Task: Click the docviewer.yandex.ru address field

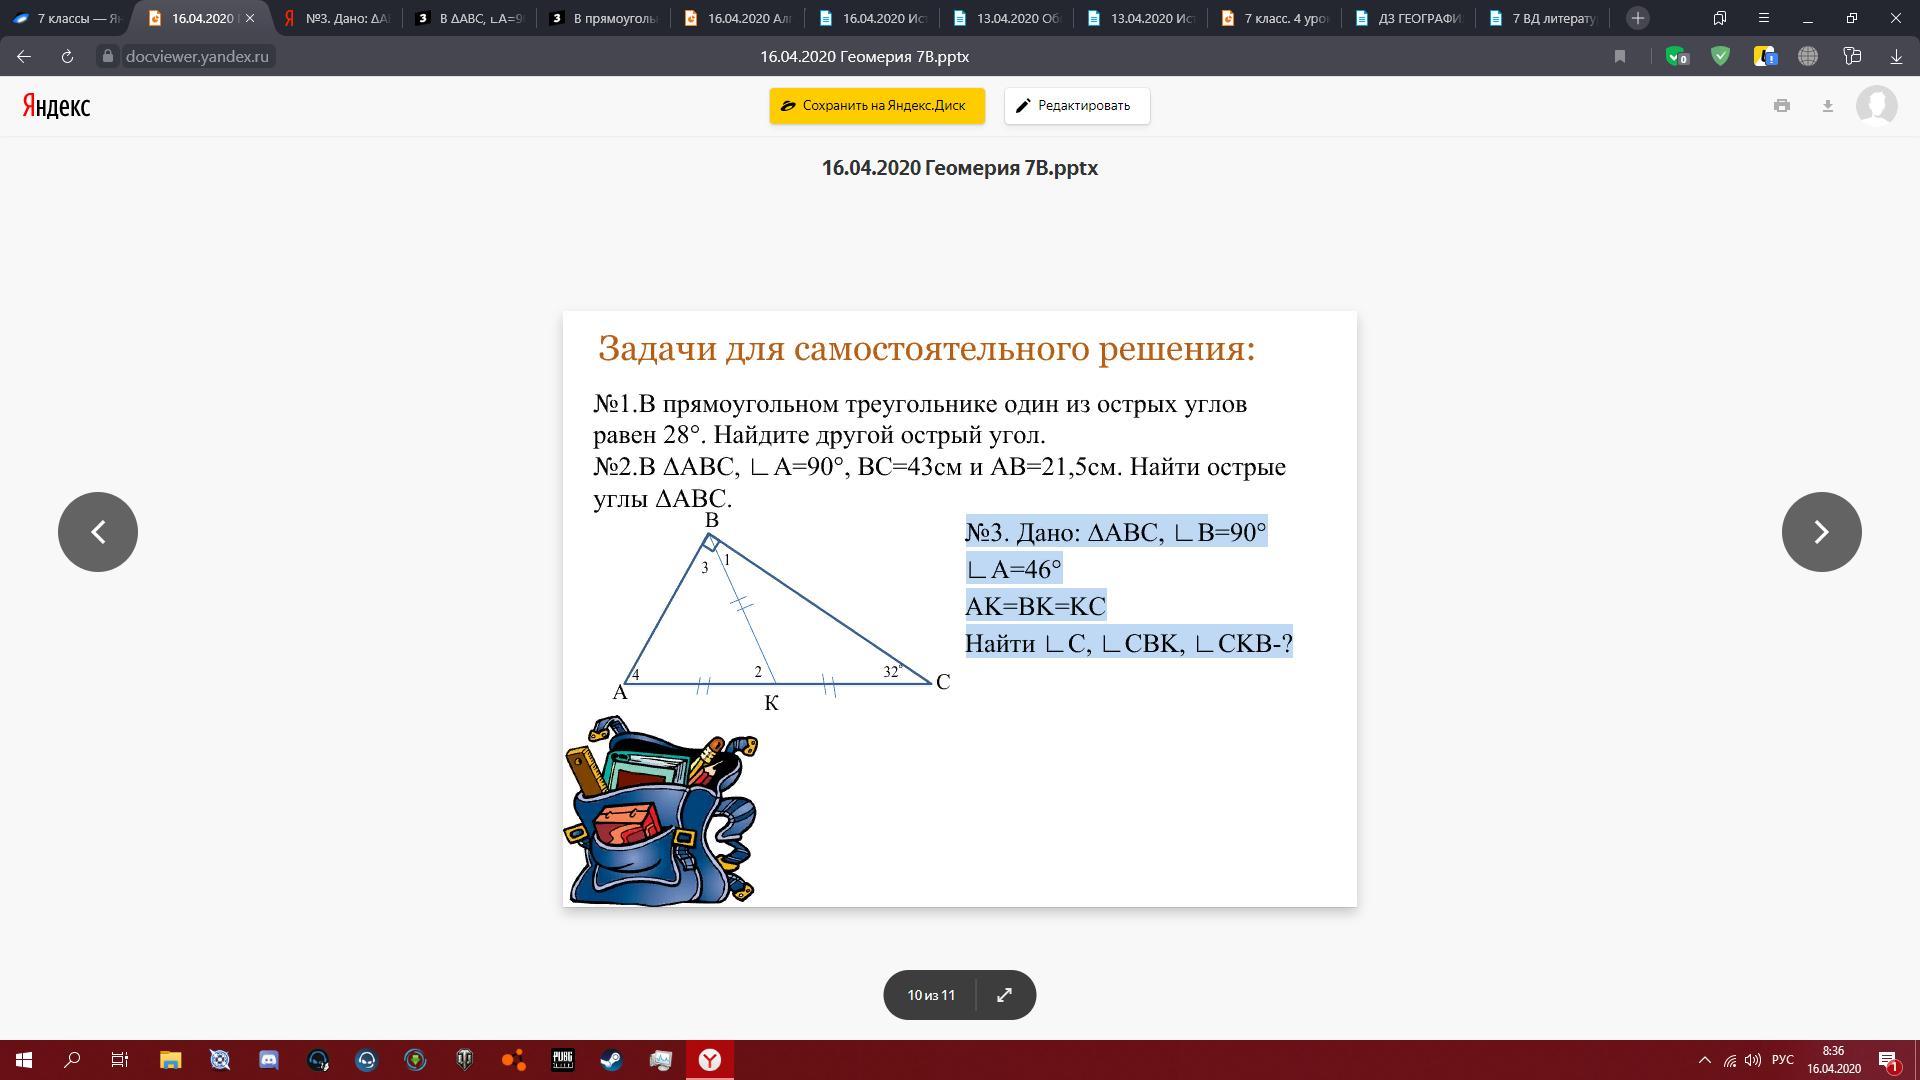Action: click(197, 57)
